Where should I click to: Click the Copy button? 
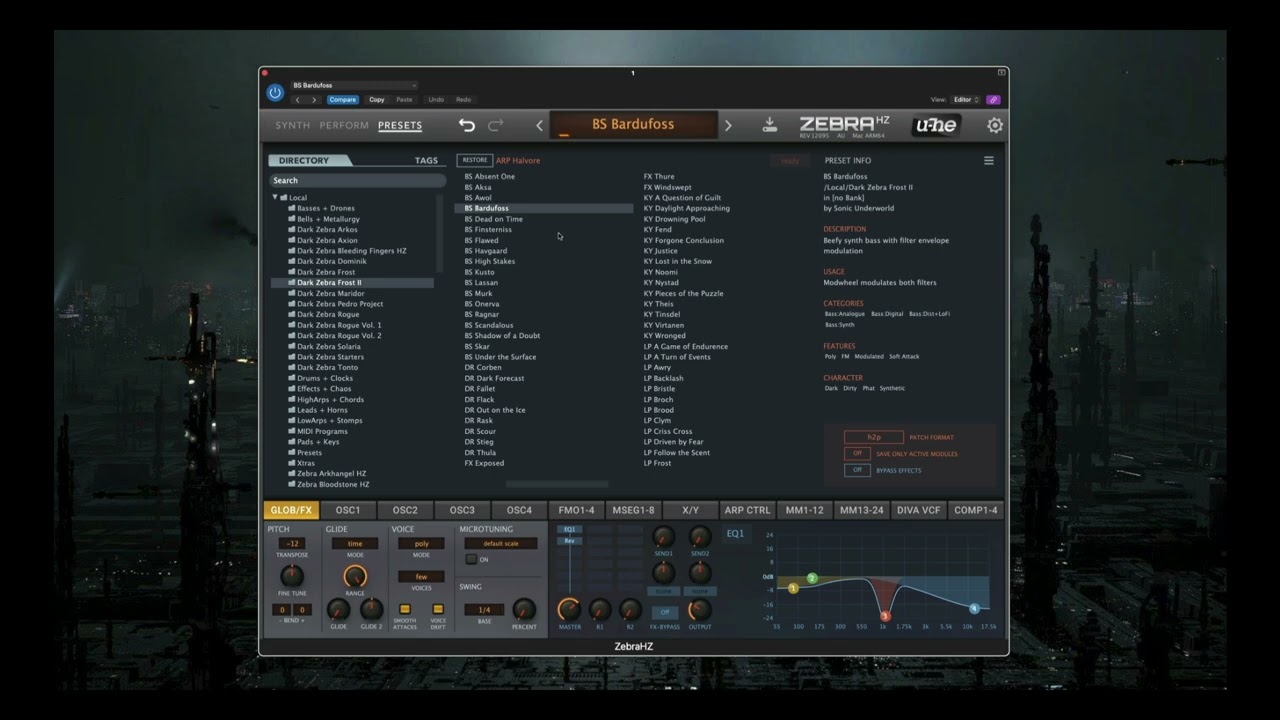pos(376,100)
